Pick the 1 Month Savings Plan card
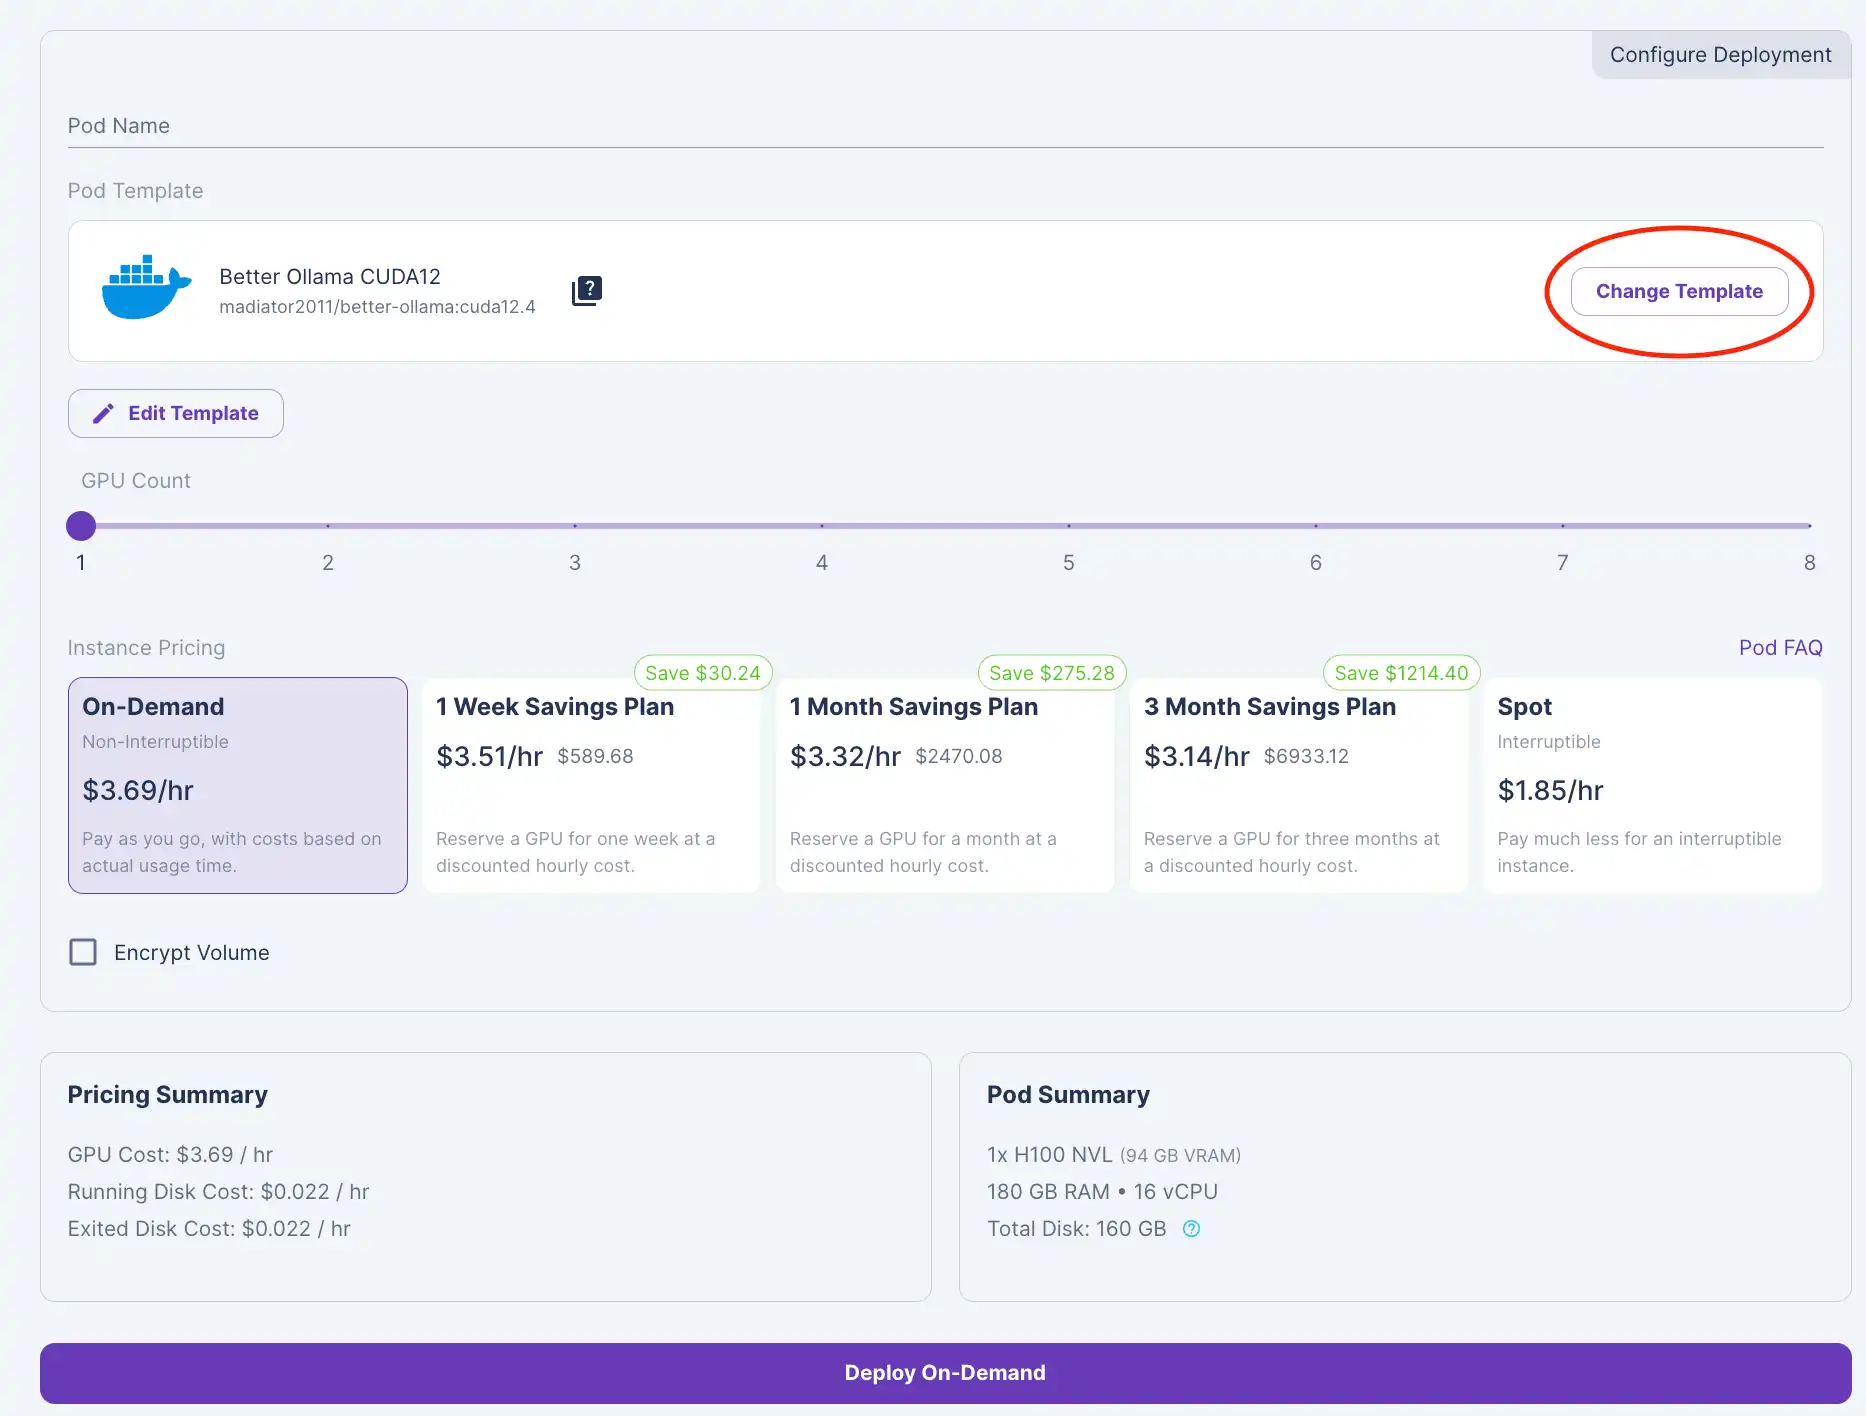The width and height of the screenshot is (1866, 1416). click(944, 785)
